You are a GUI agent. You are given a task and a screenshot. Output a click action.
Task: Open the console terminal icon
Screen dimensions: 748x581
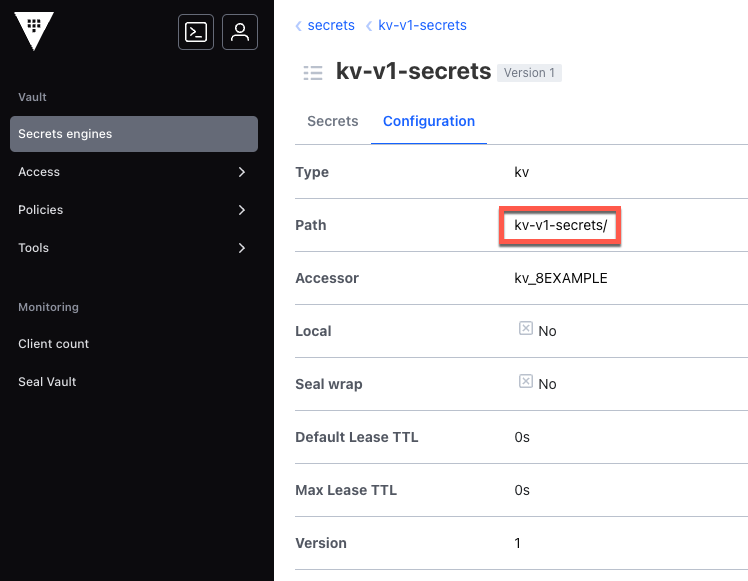[x=196, y=32]
